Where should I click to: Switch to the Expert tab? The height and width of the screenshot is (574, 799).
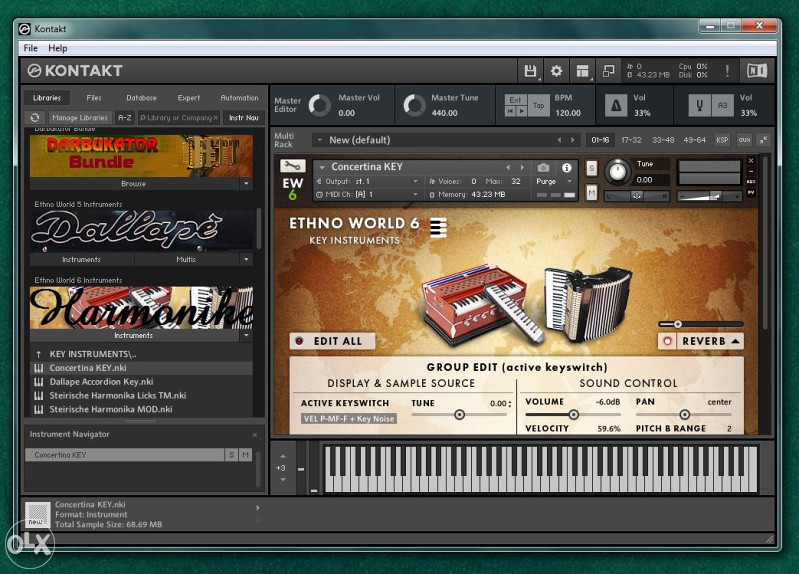tap(189, 98)
